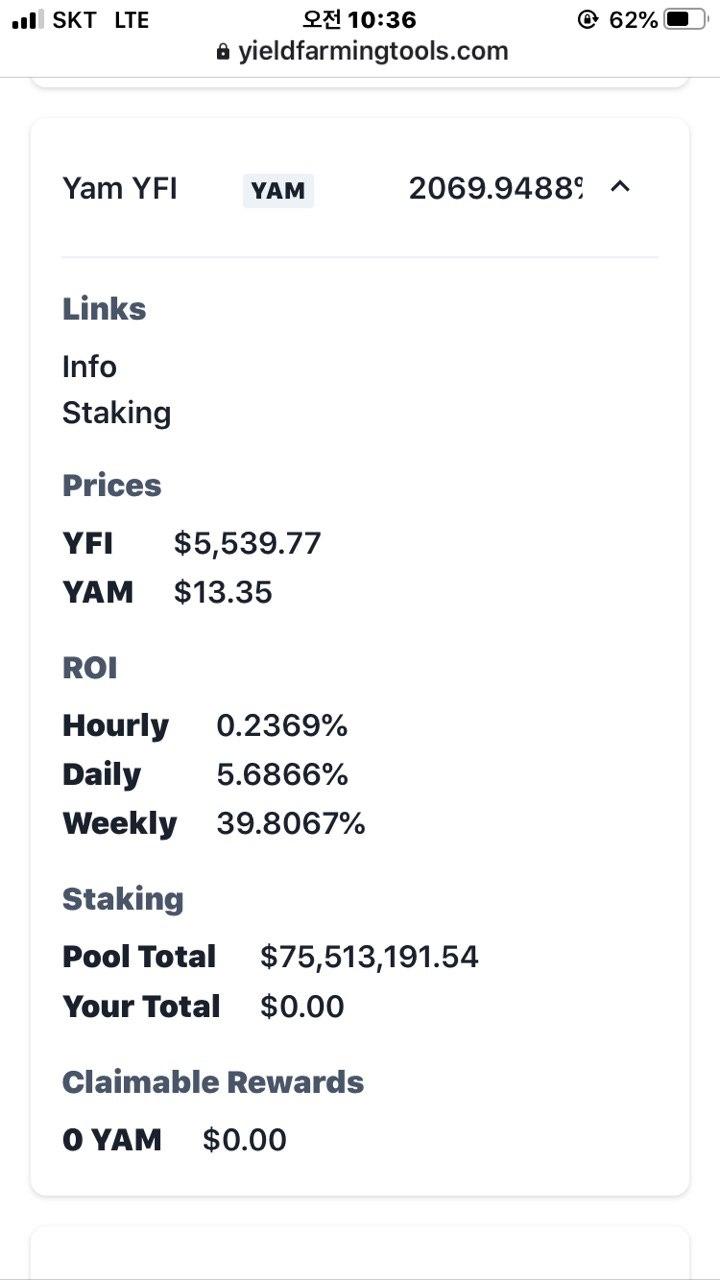Tap the Weekly ROI value 39.8067%

click(x=291, y=824)
